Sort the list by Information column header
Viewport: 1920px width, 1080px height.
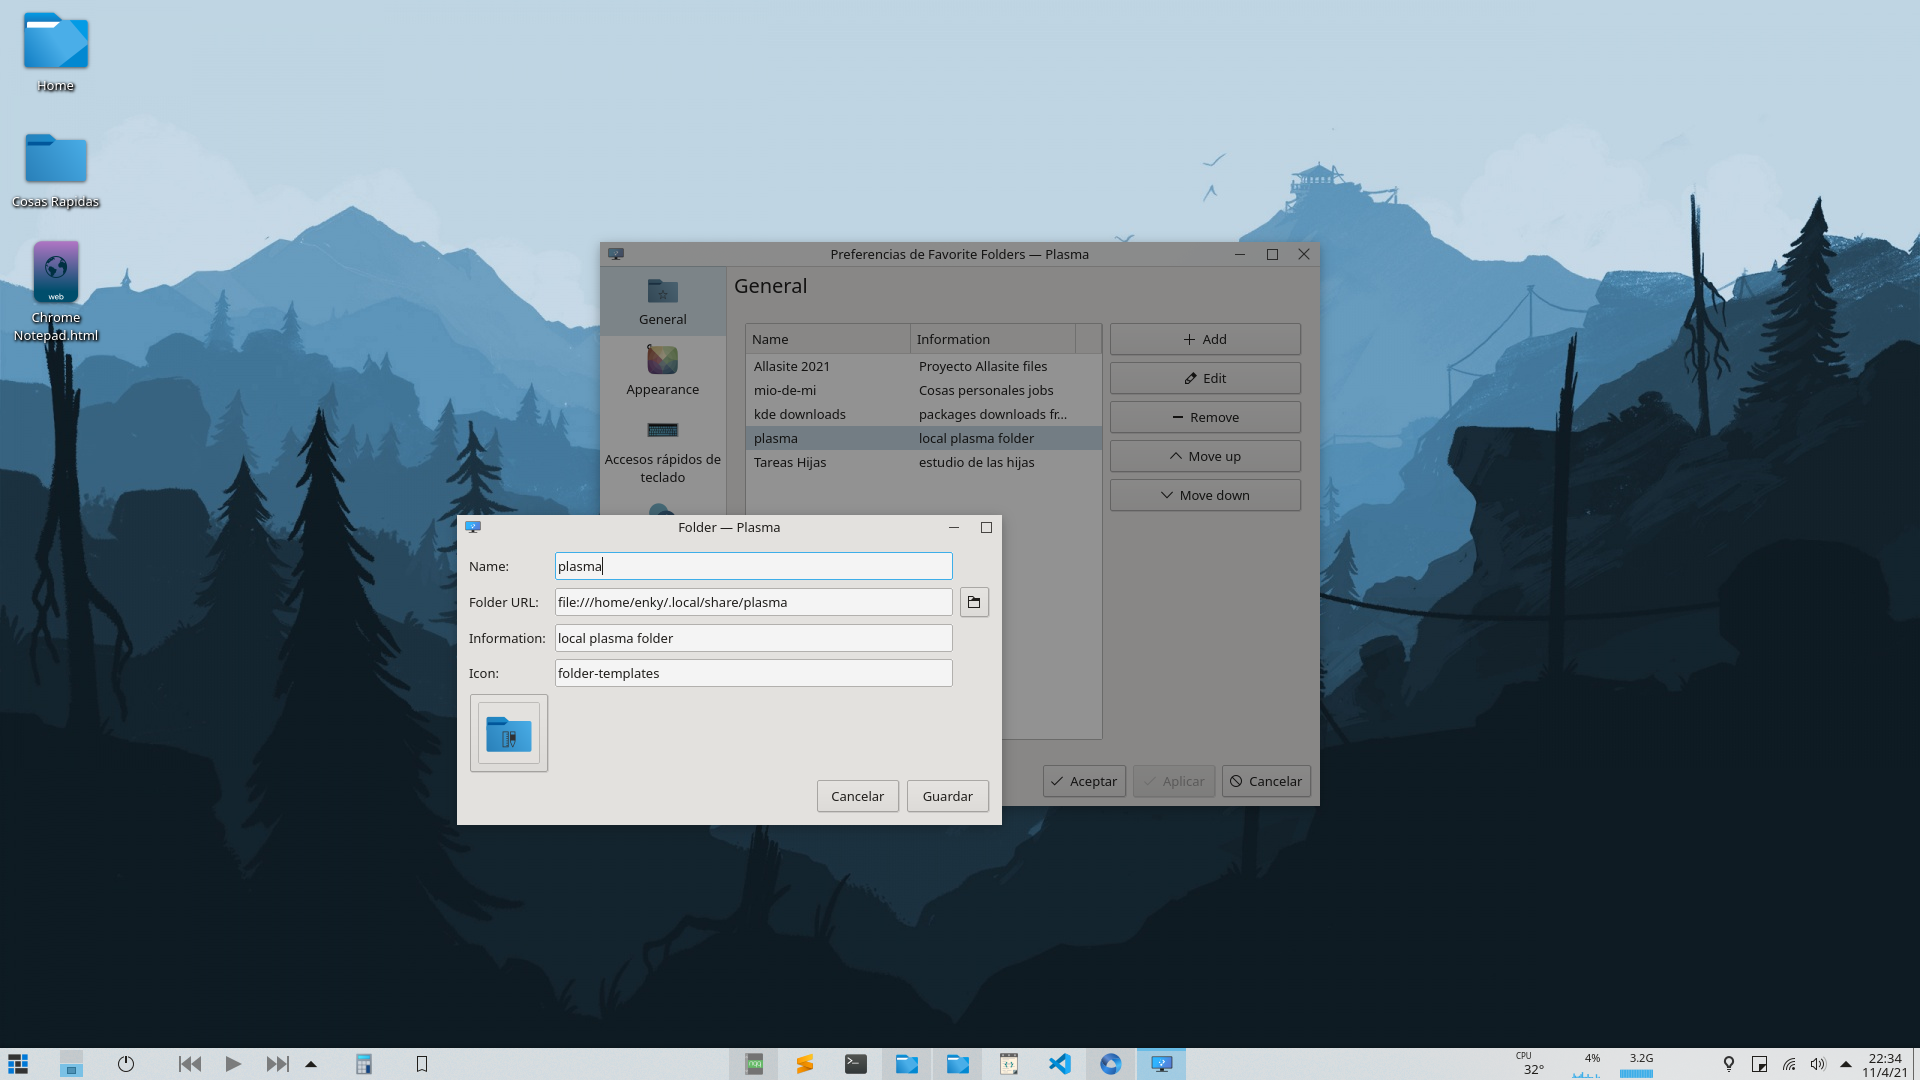coord(993,339)
